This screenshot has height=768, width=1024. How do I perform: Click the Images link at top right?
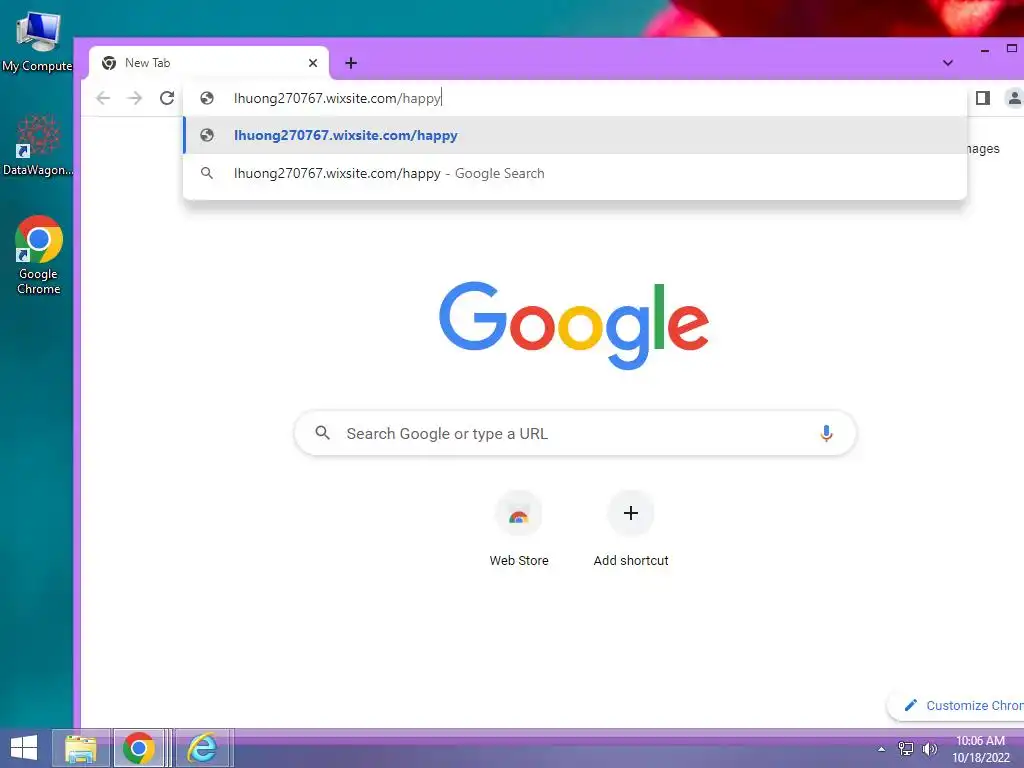pyautogui.click(x=983, y=149)
